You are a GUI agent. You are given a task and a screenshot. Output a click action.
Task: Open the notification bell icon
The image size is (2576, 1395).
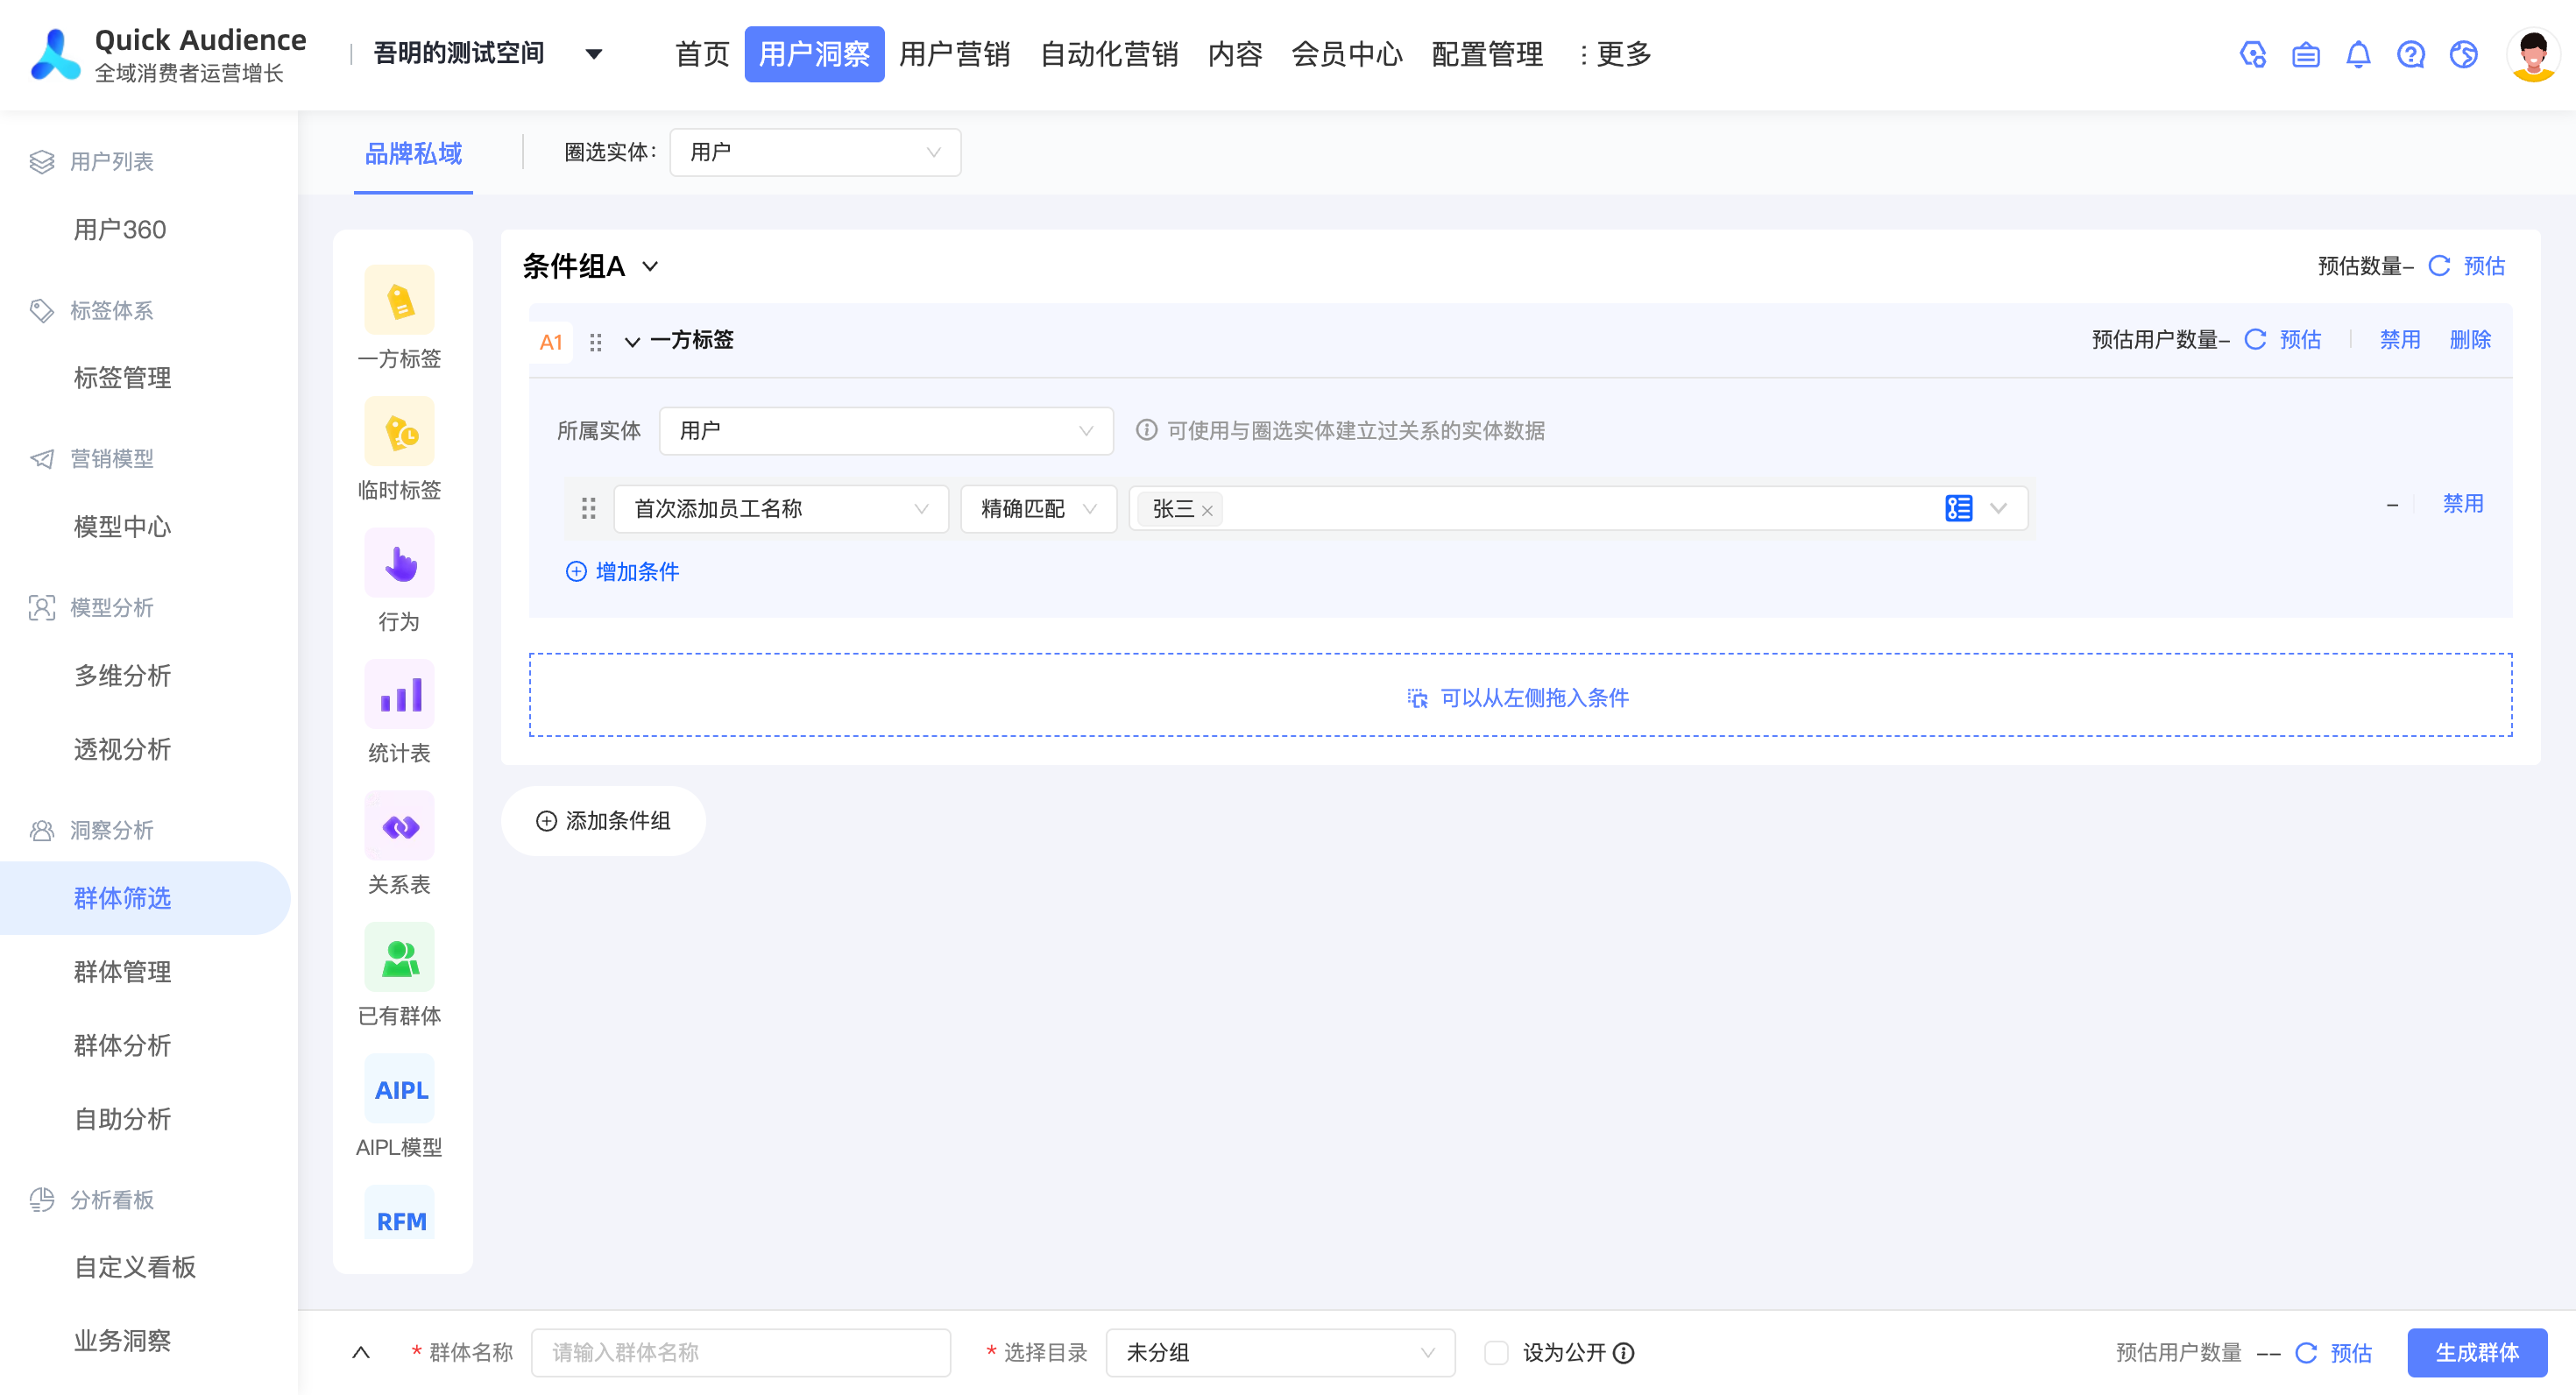[x=2357, y=54]
